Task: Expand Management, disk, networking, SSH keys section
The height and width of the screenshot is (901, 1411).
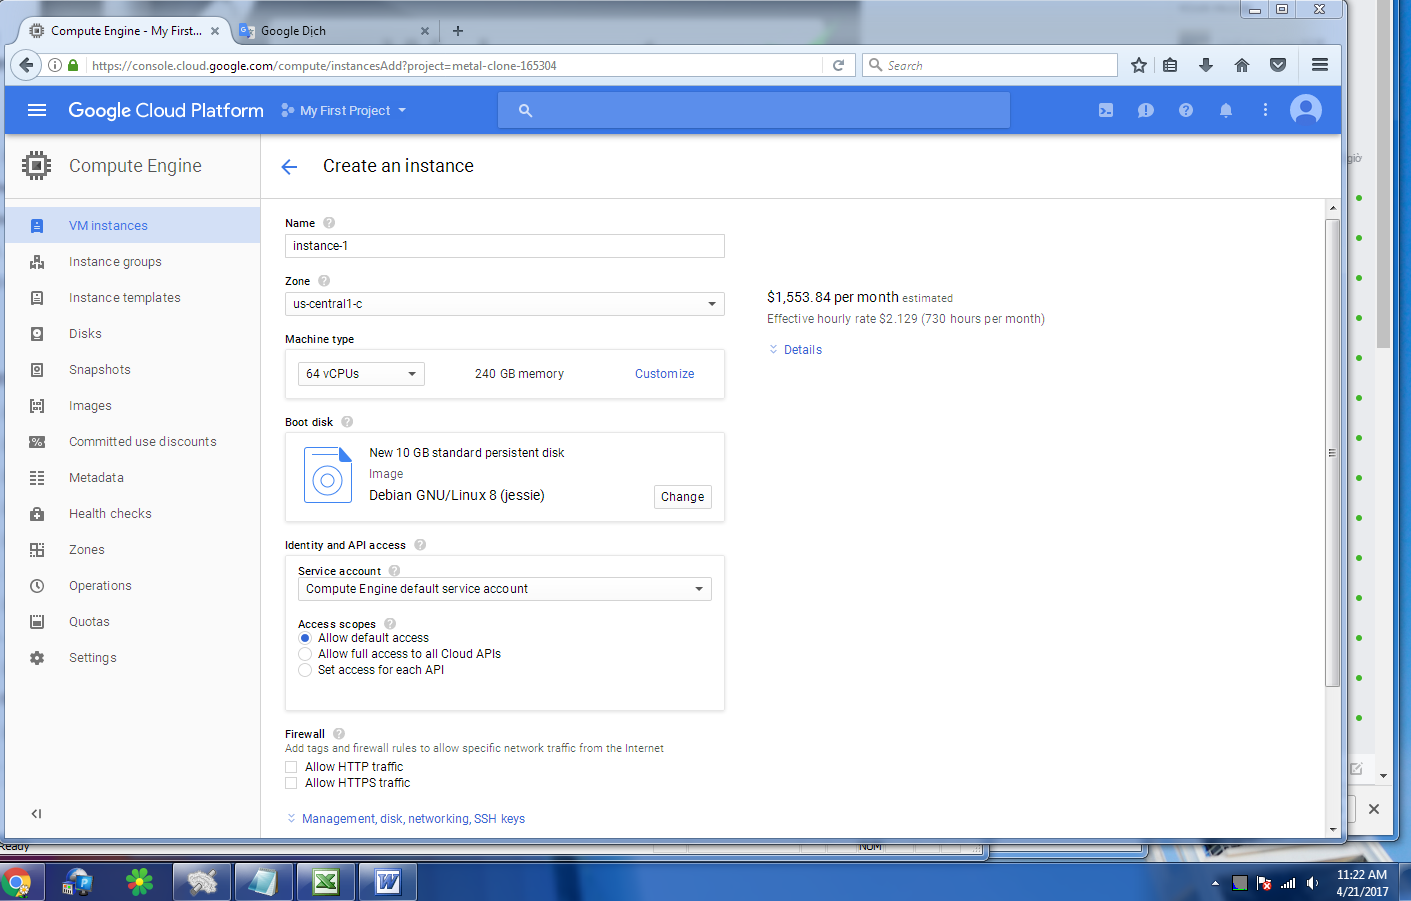Action: [x=412, y=819]
